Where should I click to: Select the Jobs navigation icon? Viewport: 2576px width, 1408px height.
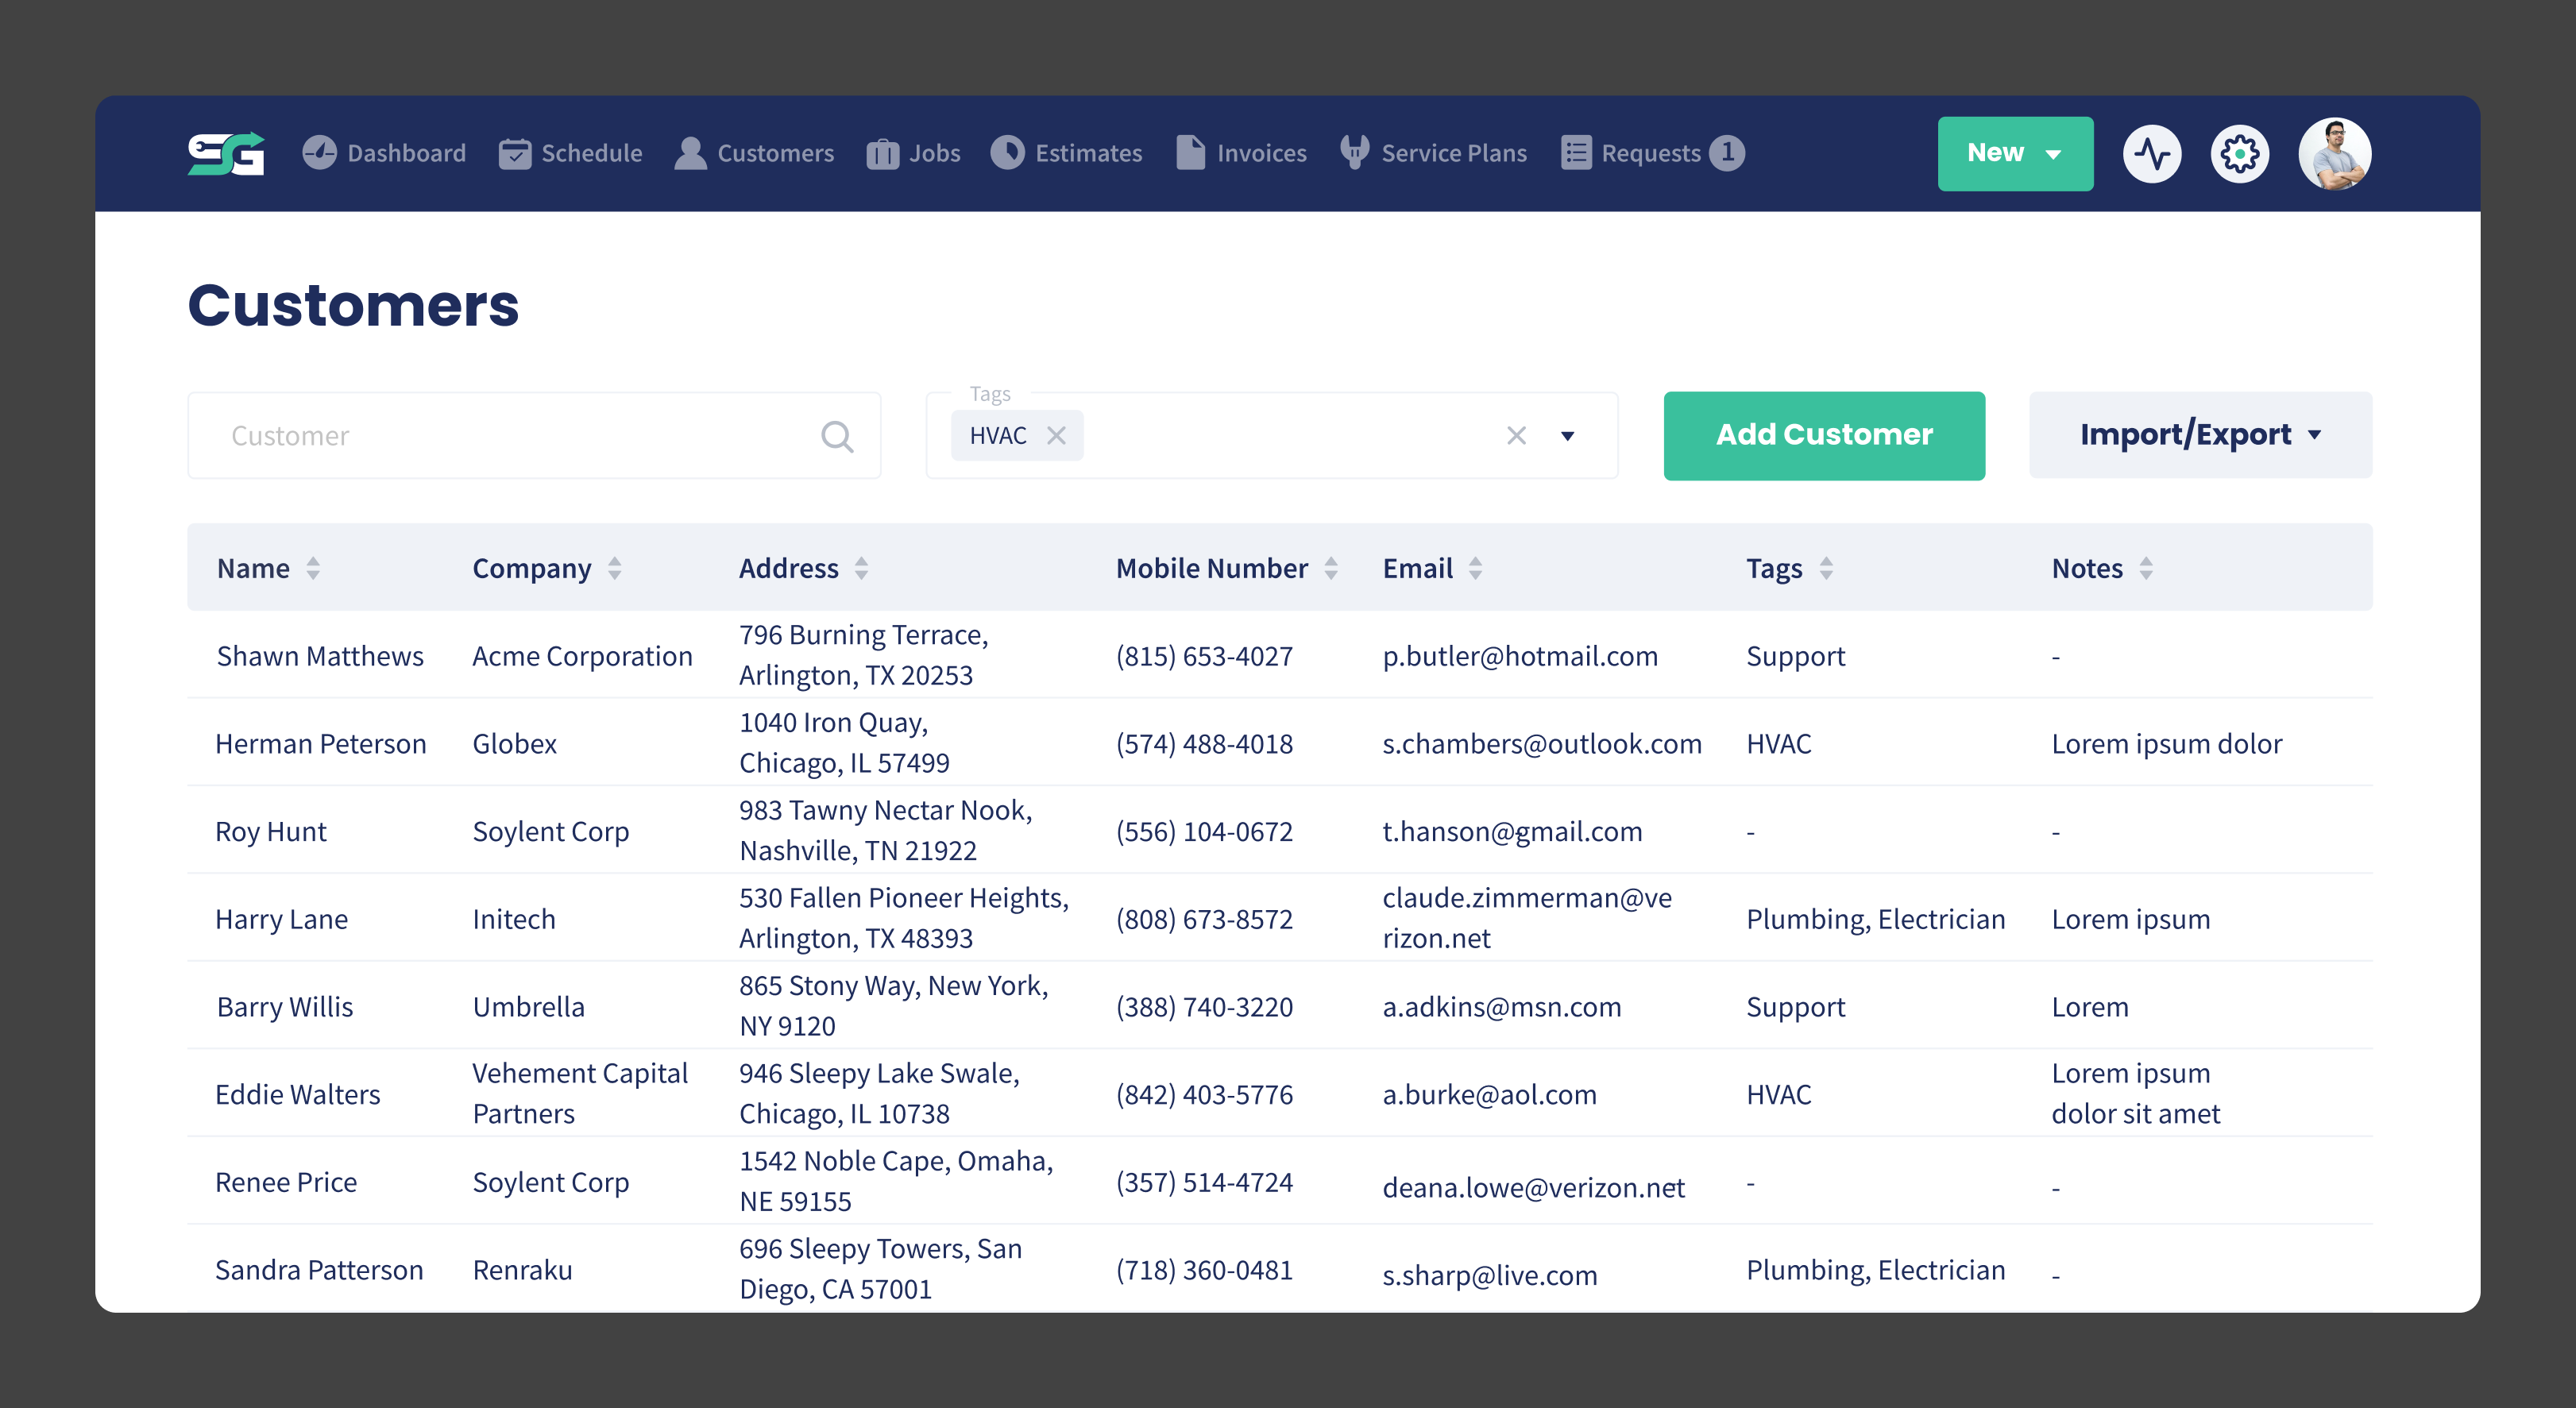884,153
